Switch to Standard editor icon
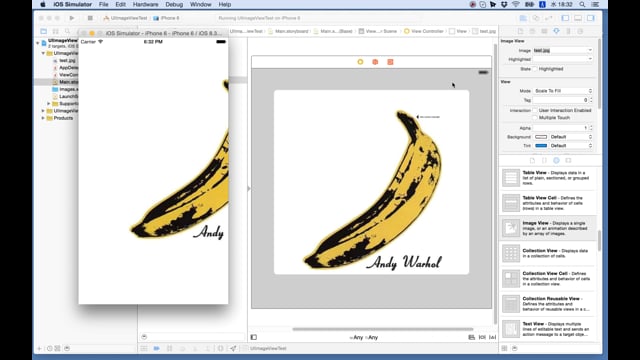The image size is (640, 360). [523, 18]
